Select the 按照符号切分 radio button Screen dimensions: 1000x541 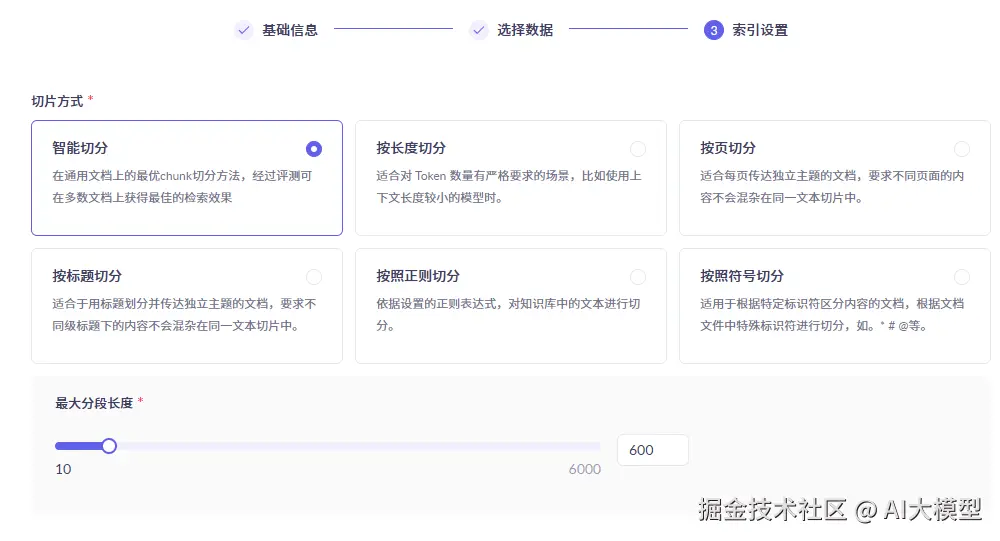click(x=962, y=277)
